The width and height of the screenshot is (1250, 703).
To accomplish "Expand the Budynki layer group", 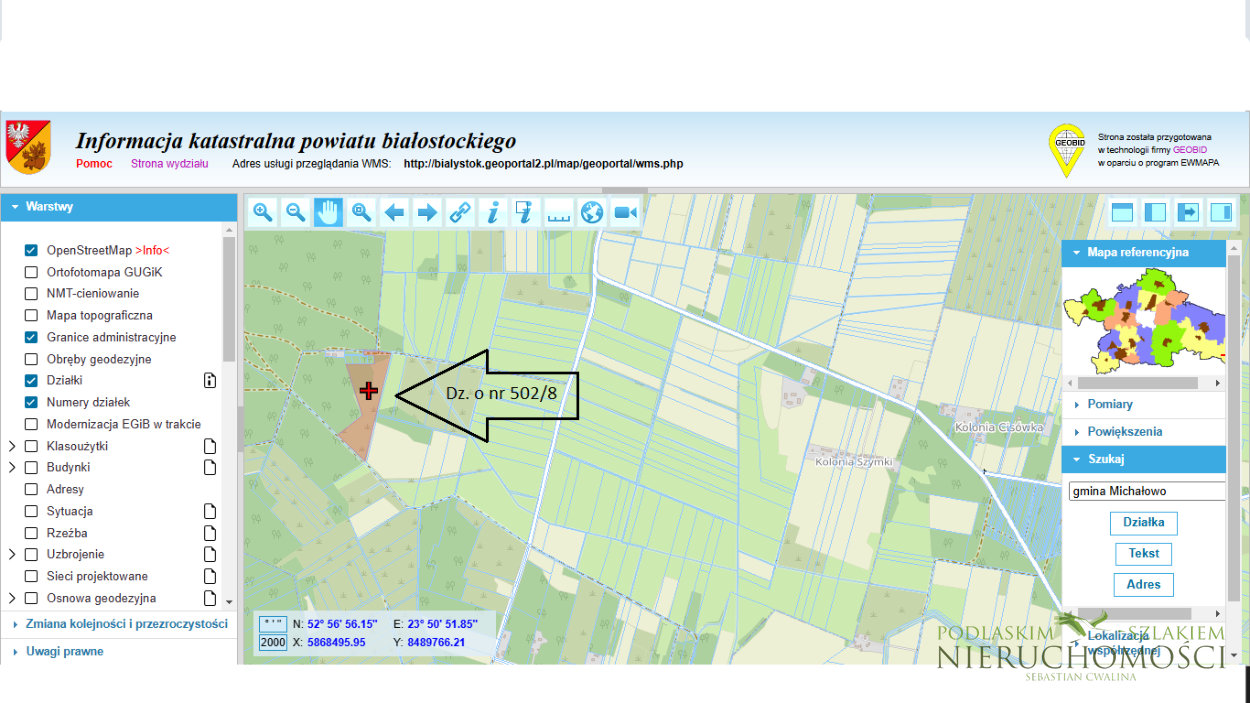I will (12, 467).
